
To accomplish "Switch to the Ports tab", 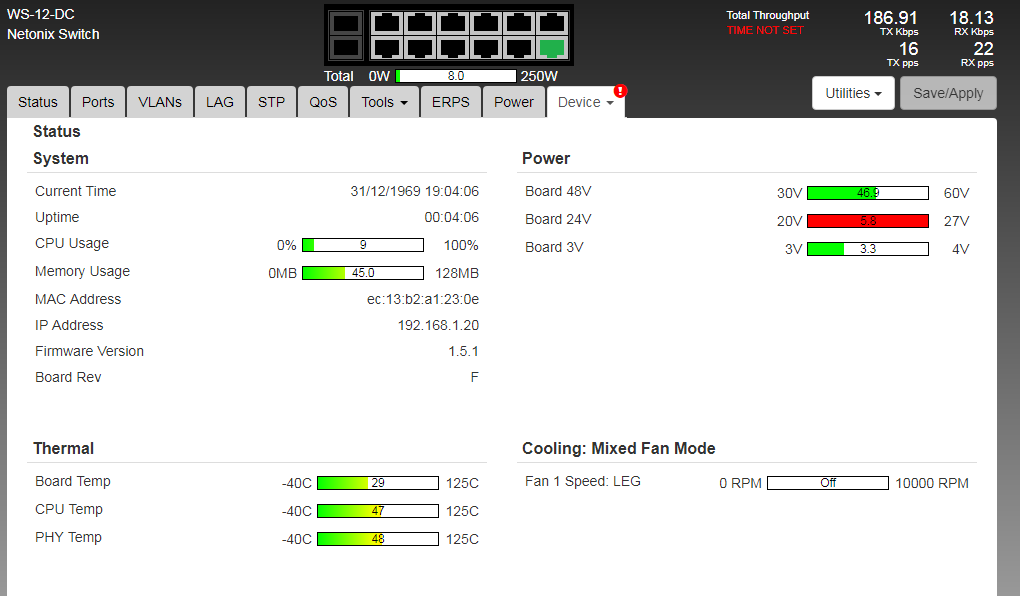I will click(x=98, y=102).
